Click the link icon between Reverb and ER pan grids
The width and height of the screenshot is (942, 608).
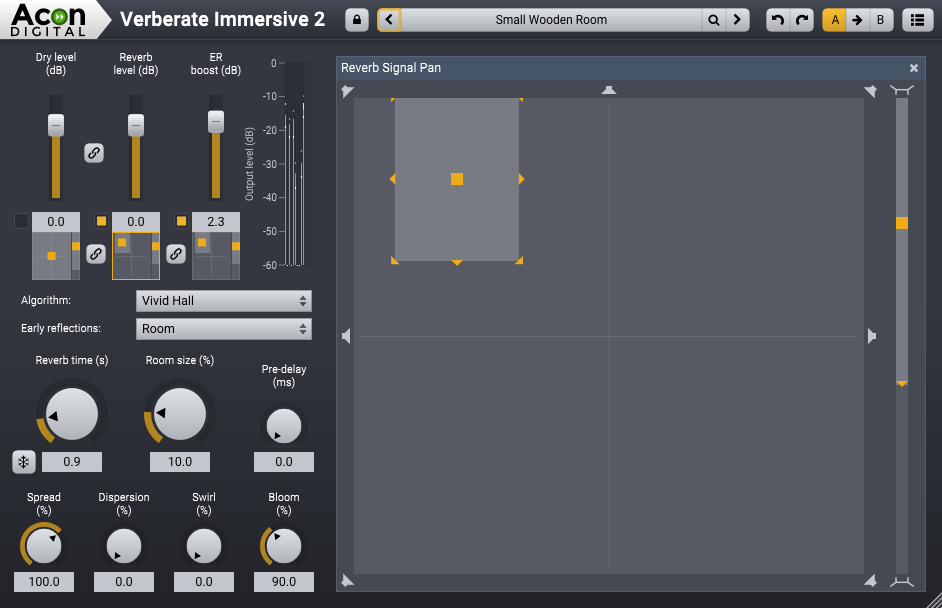coord(176,254)
